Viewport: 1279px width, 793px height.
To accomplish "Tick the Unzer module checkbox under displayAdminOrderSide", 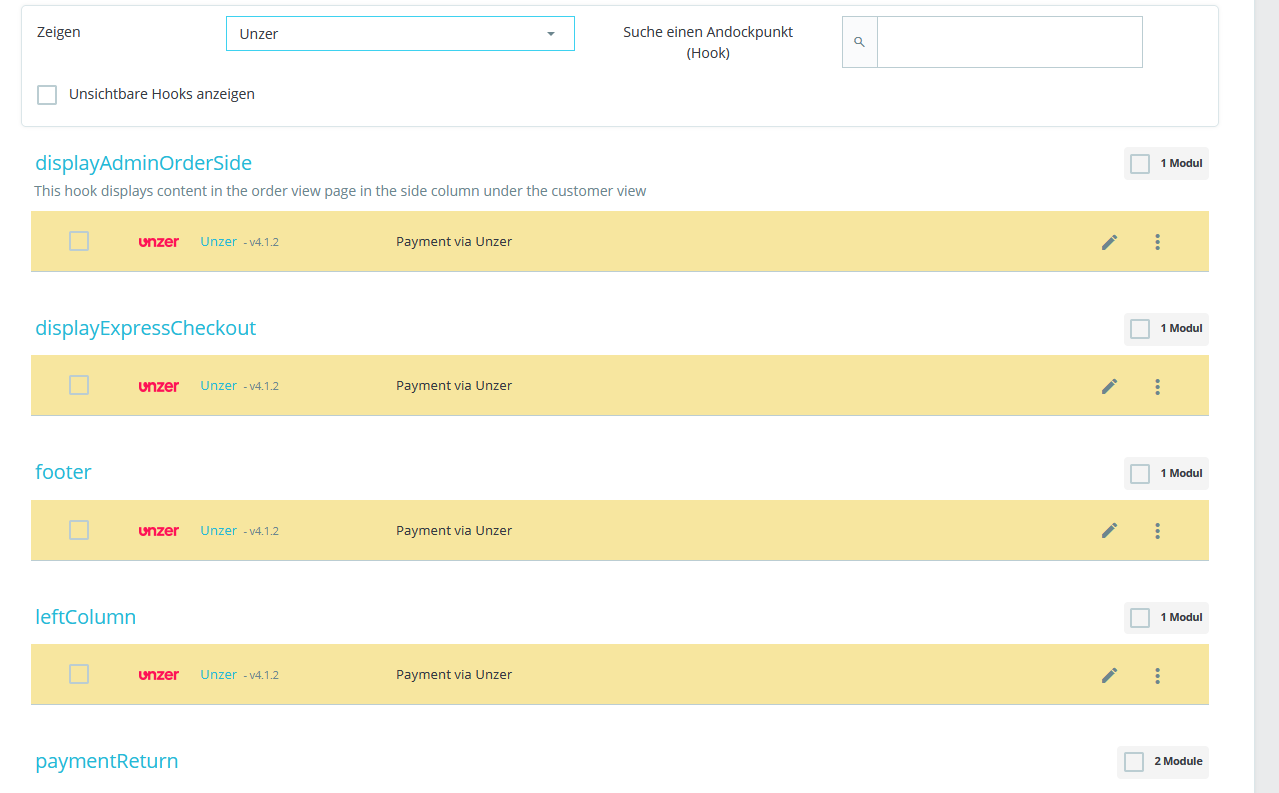I will click(79, 241).
